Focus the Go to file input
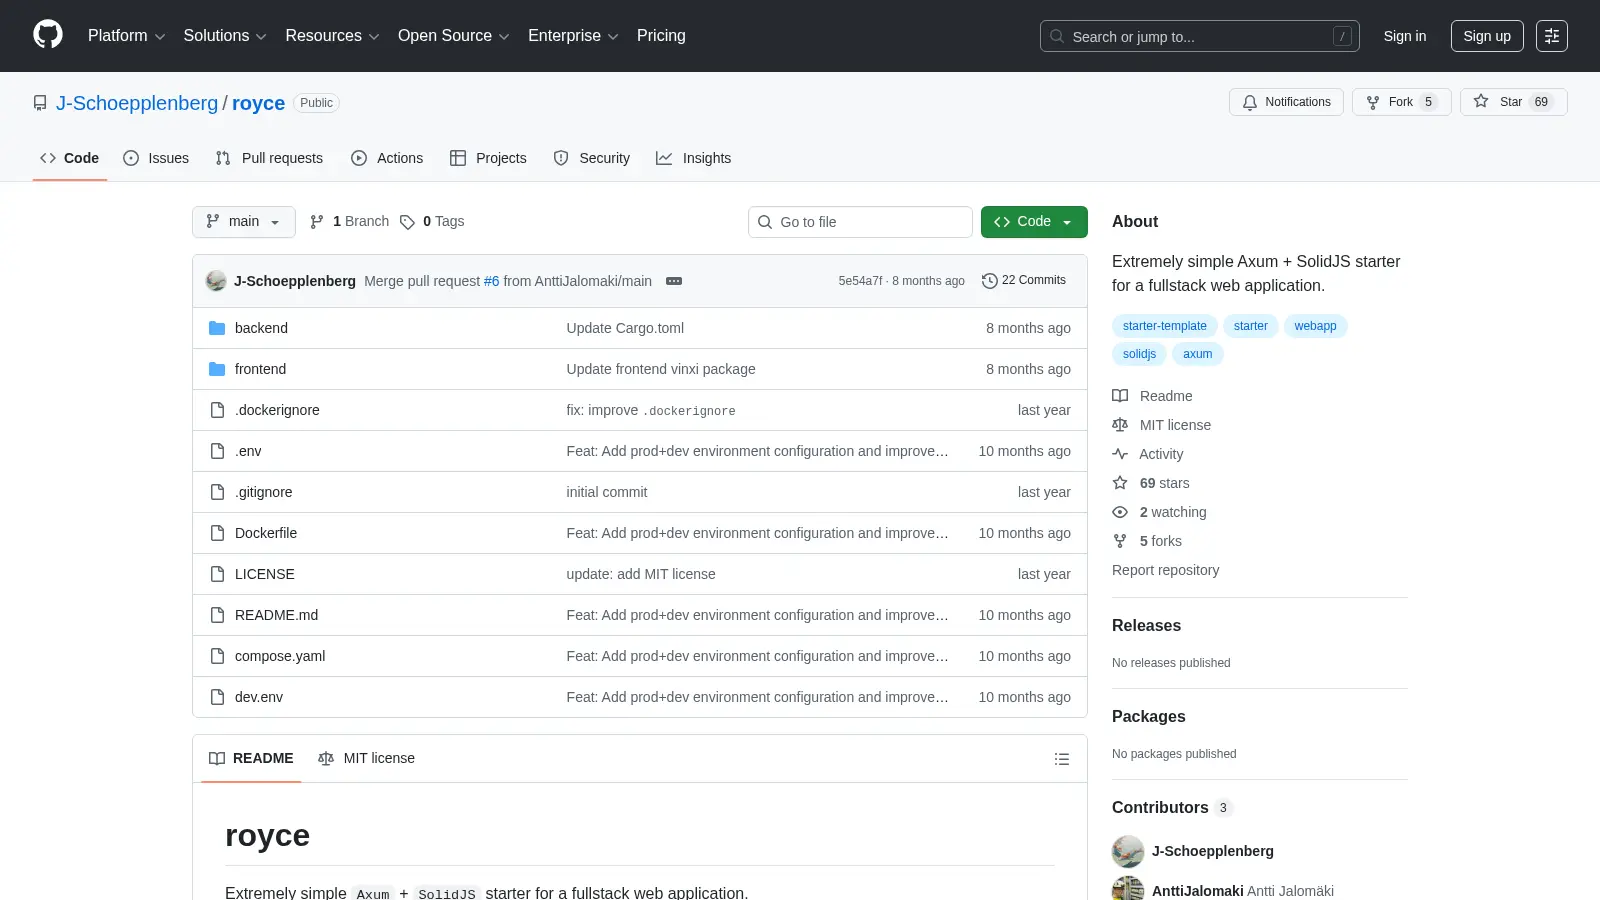This screenshot has height=900, width=1600. click(860, 222)
